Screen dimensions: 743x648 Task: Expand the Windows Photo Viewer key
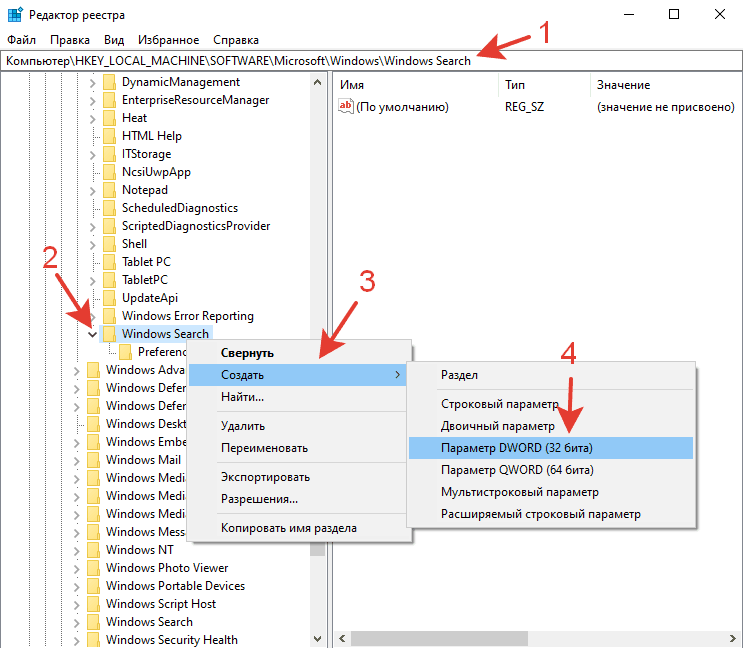[76, 568]
